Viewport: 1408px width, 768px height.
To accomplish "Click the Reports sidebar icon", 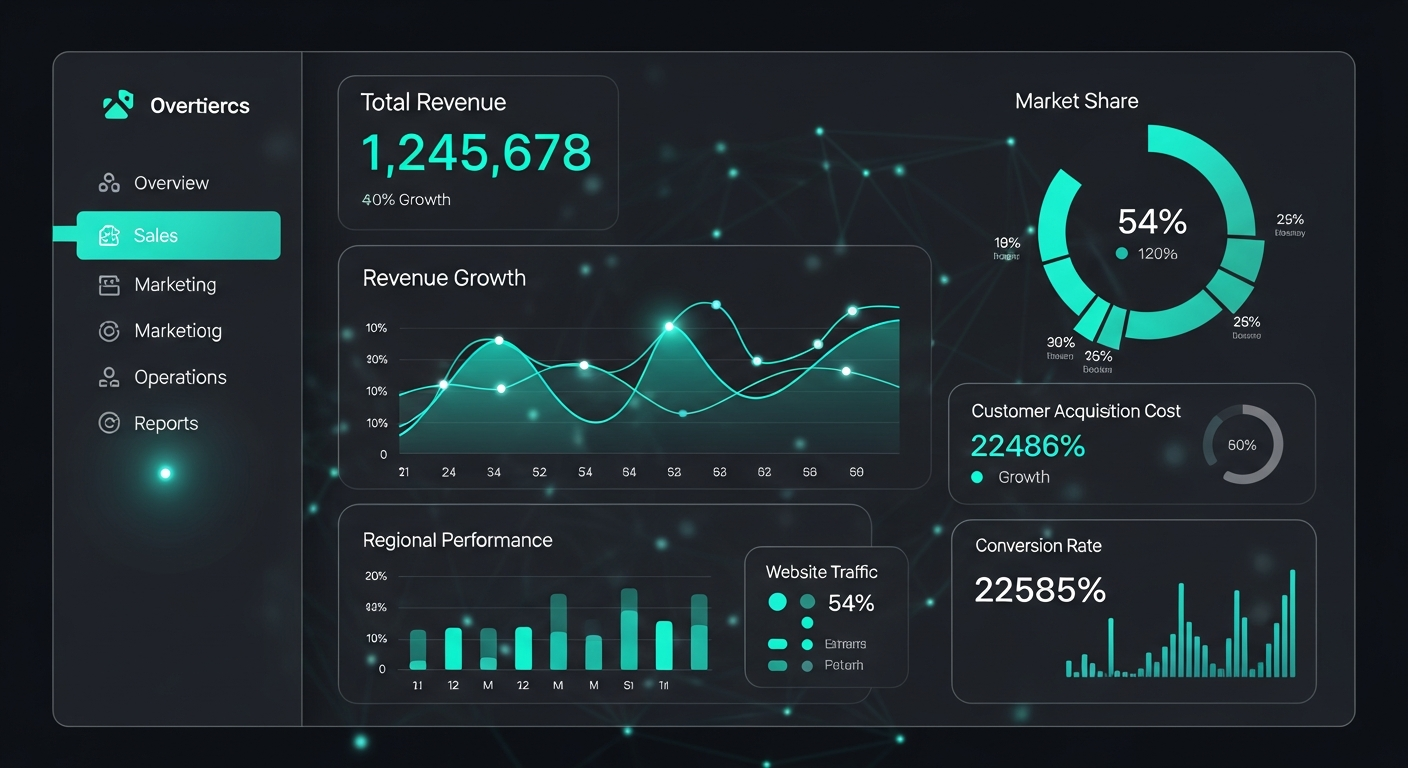I will (109, 423).
